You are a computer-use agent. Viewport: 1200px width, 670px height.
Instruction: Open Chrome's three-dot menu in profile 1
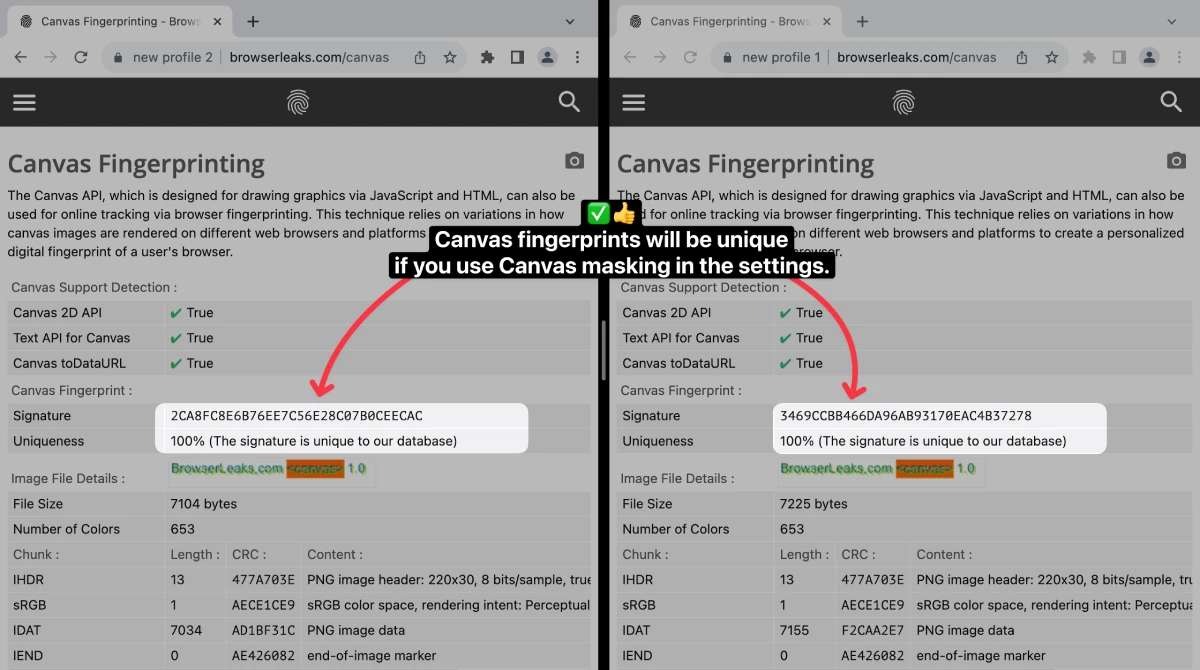1180,57
